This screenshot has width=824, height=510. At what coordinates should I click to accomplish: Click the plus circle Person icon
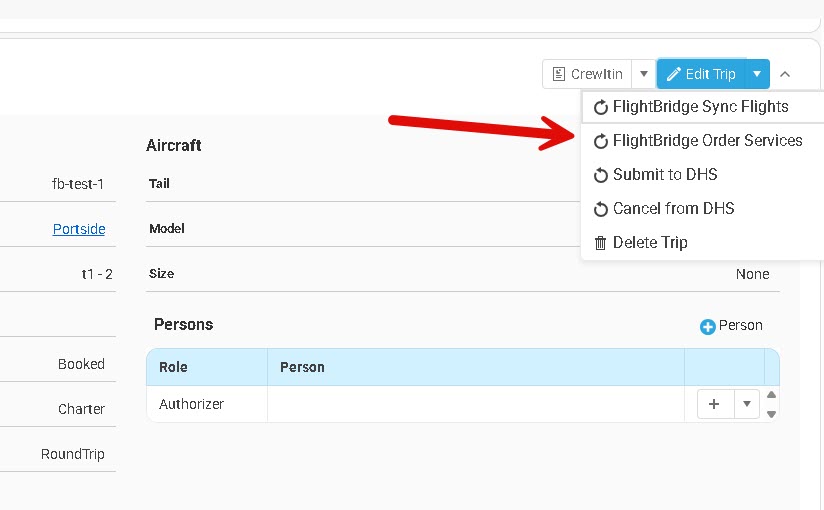tap(707, 326)
